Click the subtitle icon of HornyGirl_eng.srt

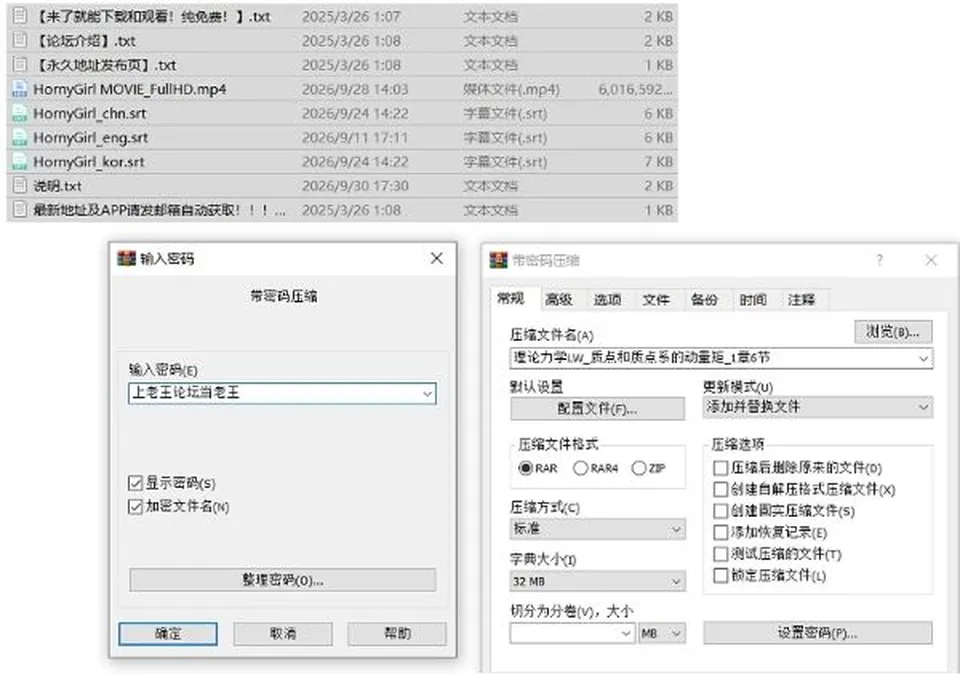20,137
